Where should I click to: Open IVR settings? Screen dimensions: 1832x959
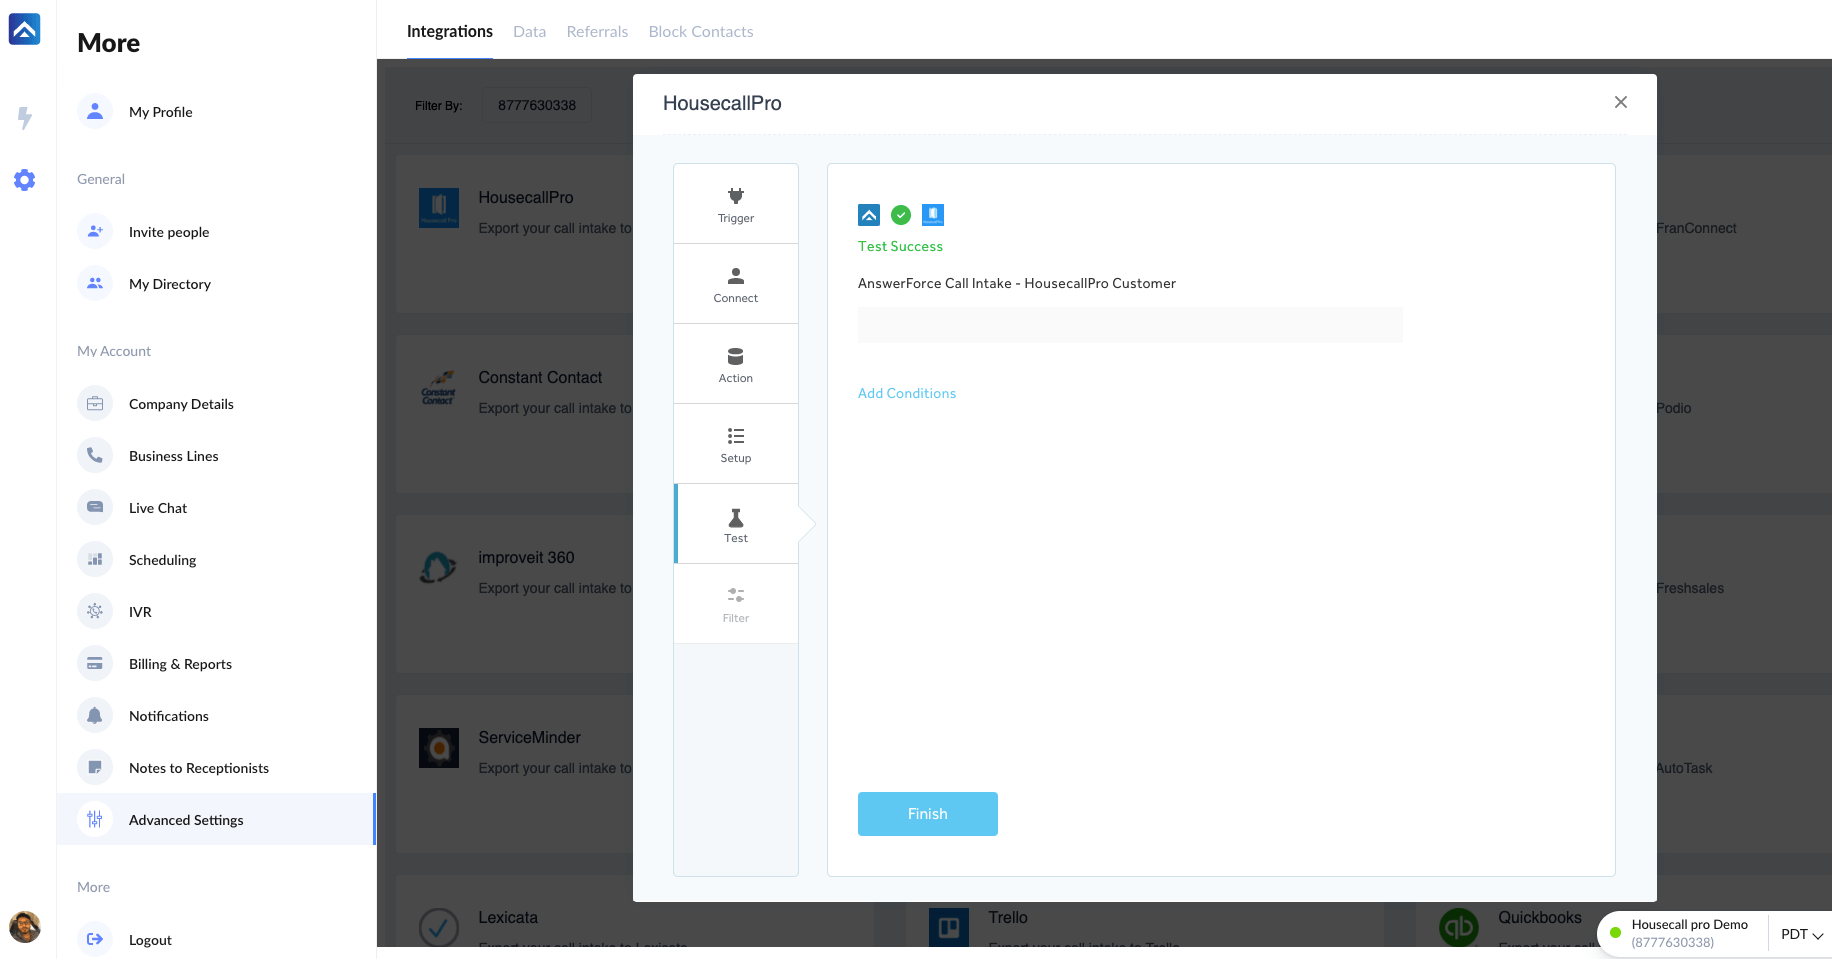140,612
